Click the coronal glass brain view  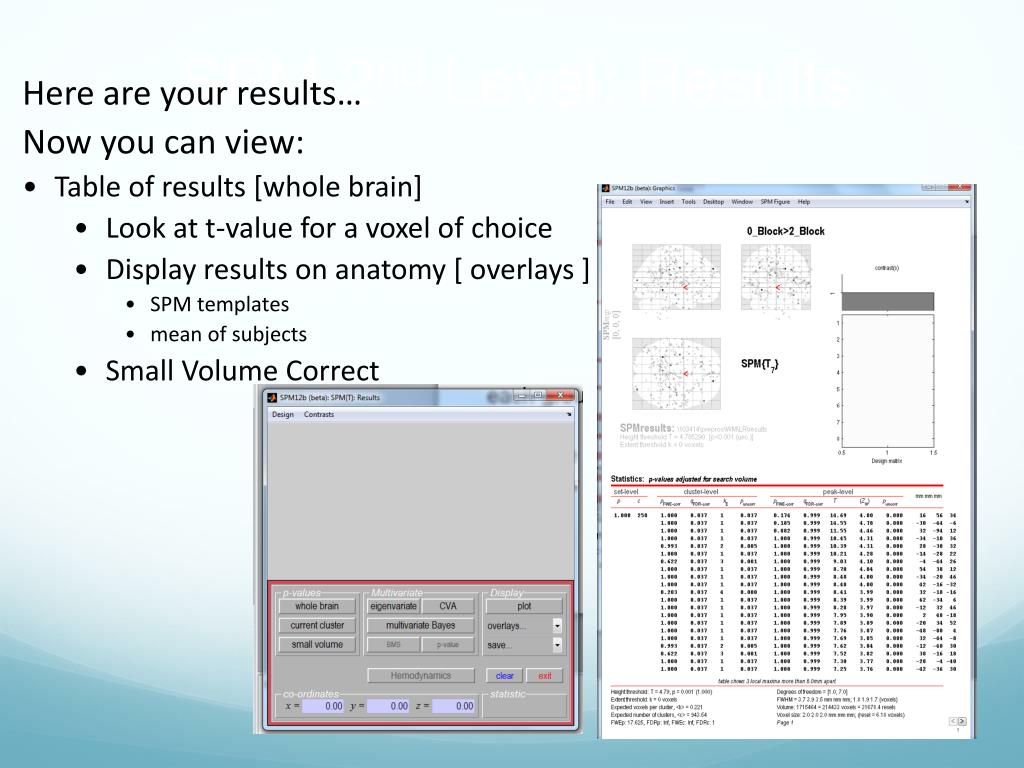click(776, 276)
